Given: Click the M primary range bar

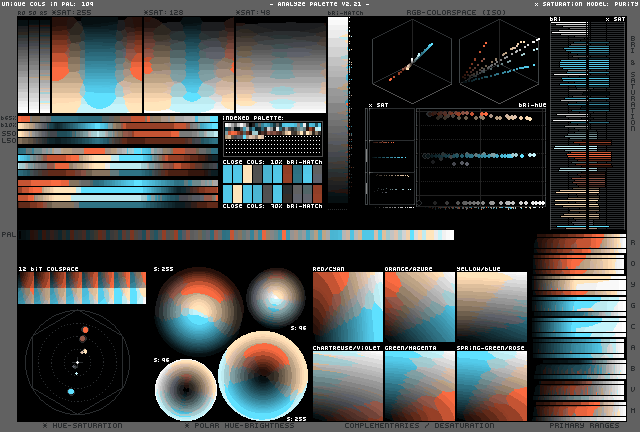Looking at the screenshot, I should [x=580, y=410].
